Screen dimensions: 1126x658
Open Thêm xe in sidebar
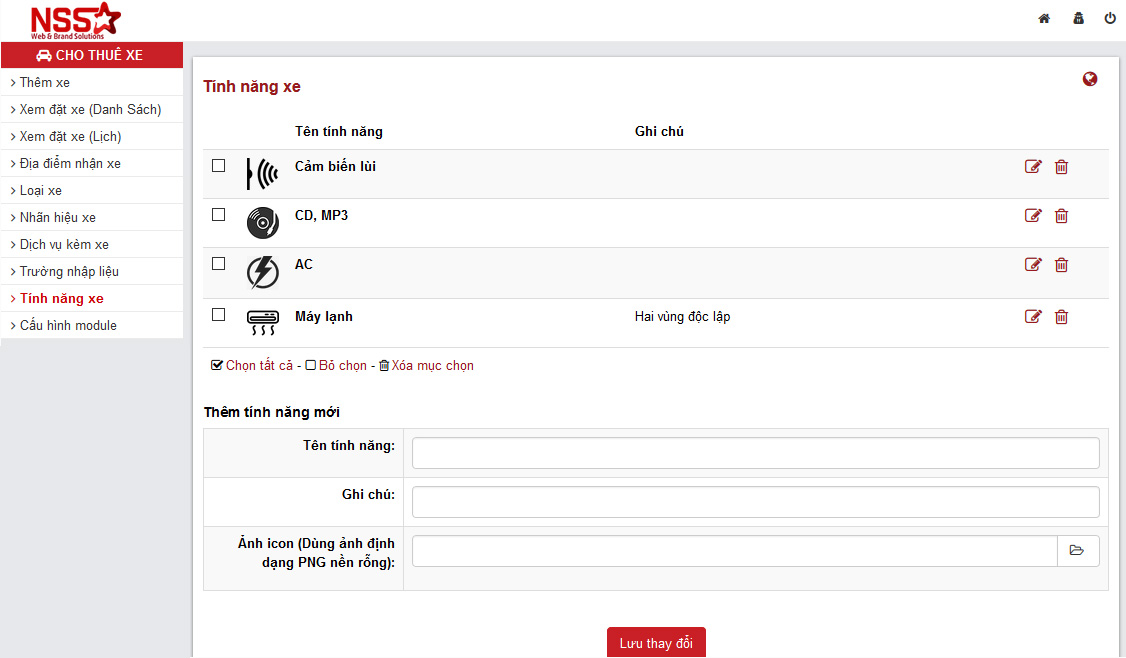45,82
